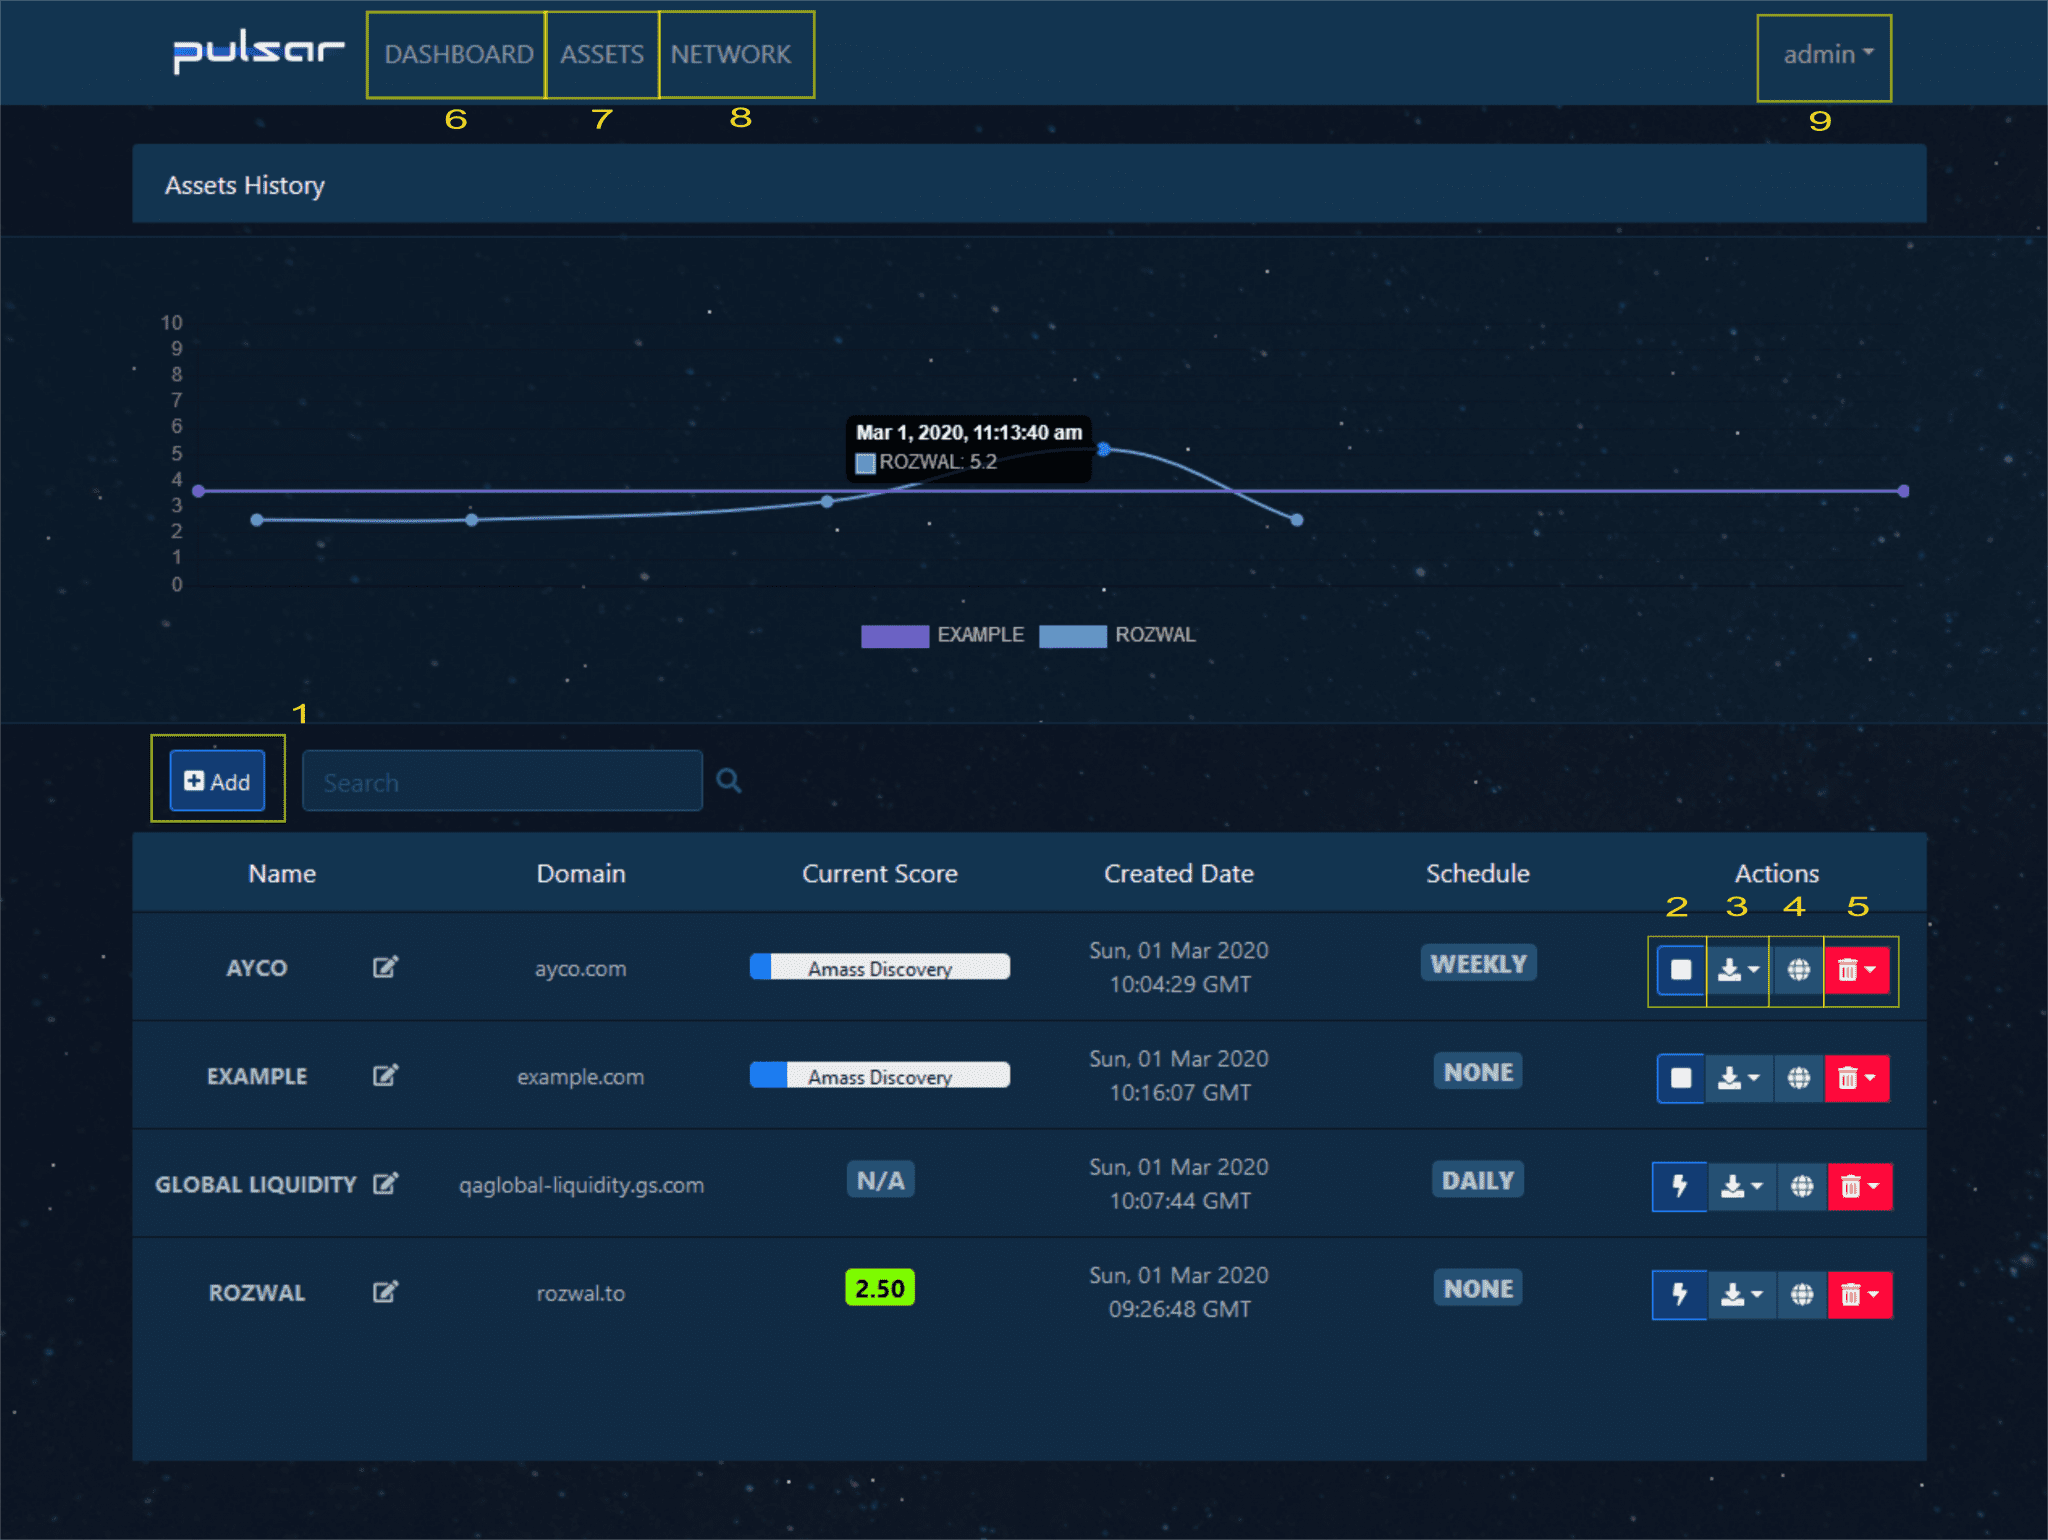
Task: Stop the running AYCO scan
Action: click(1681, 970)
